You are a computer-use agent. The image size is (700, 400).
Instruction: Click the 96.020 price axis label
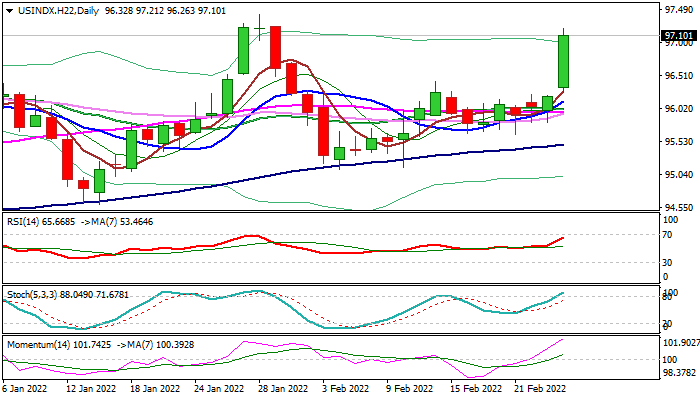(x=679, y=109)
